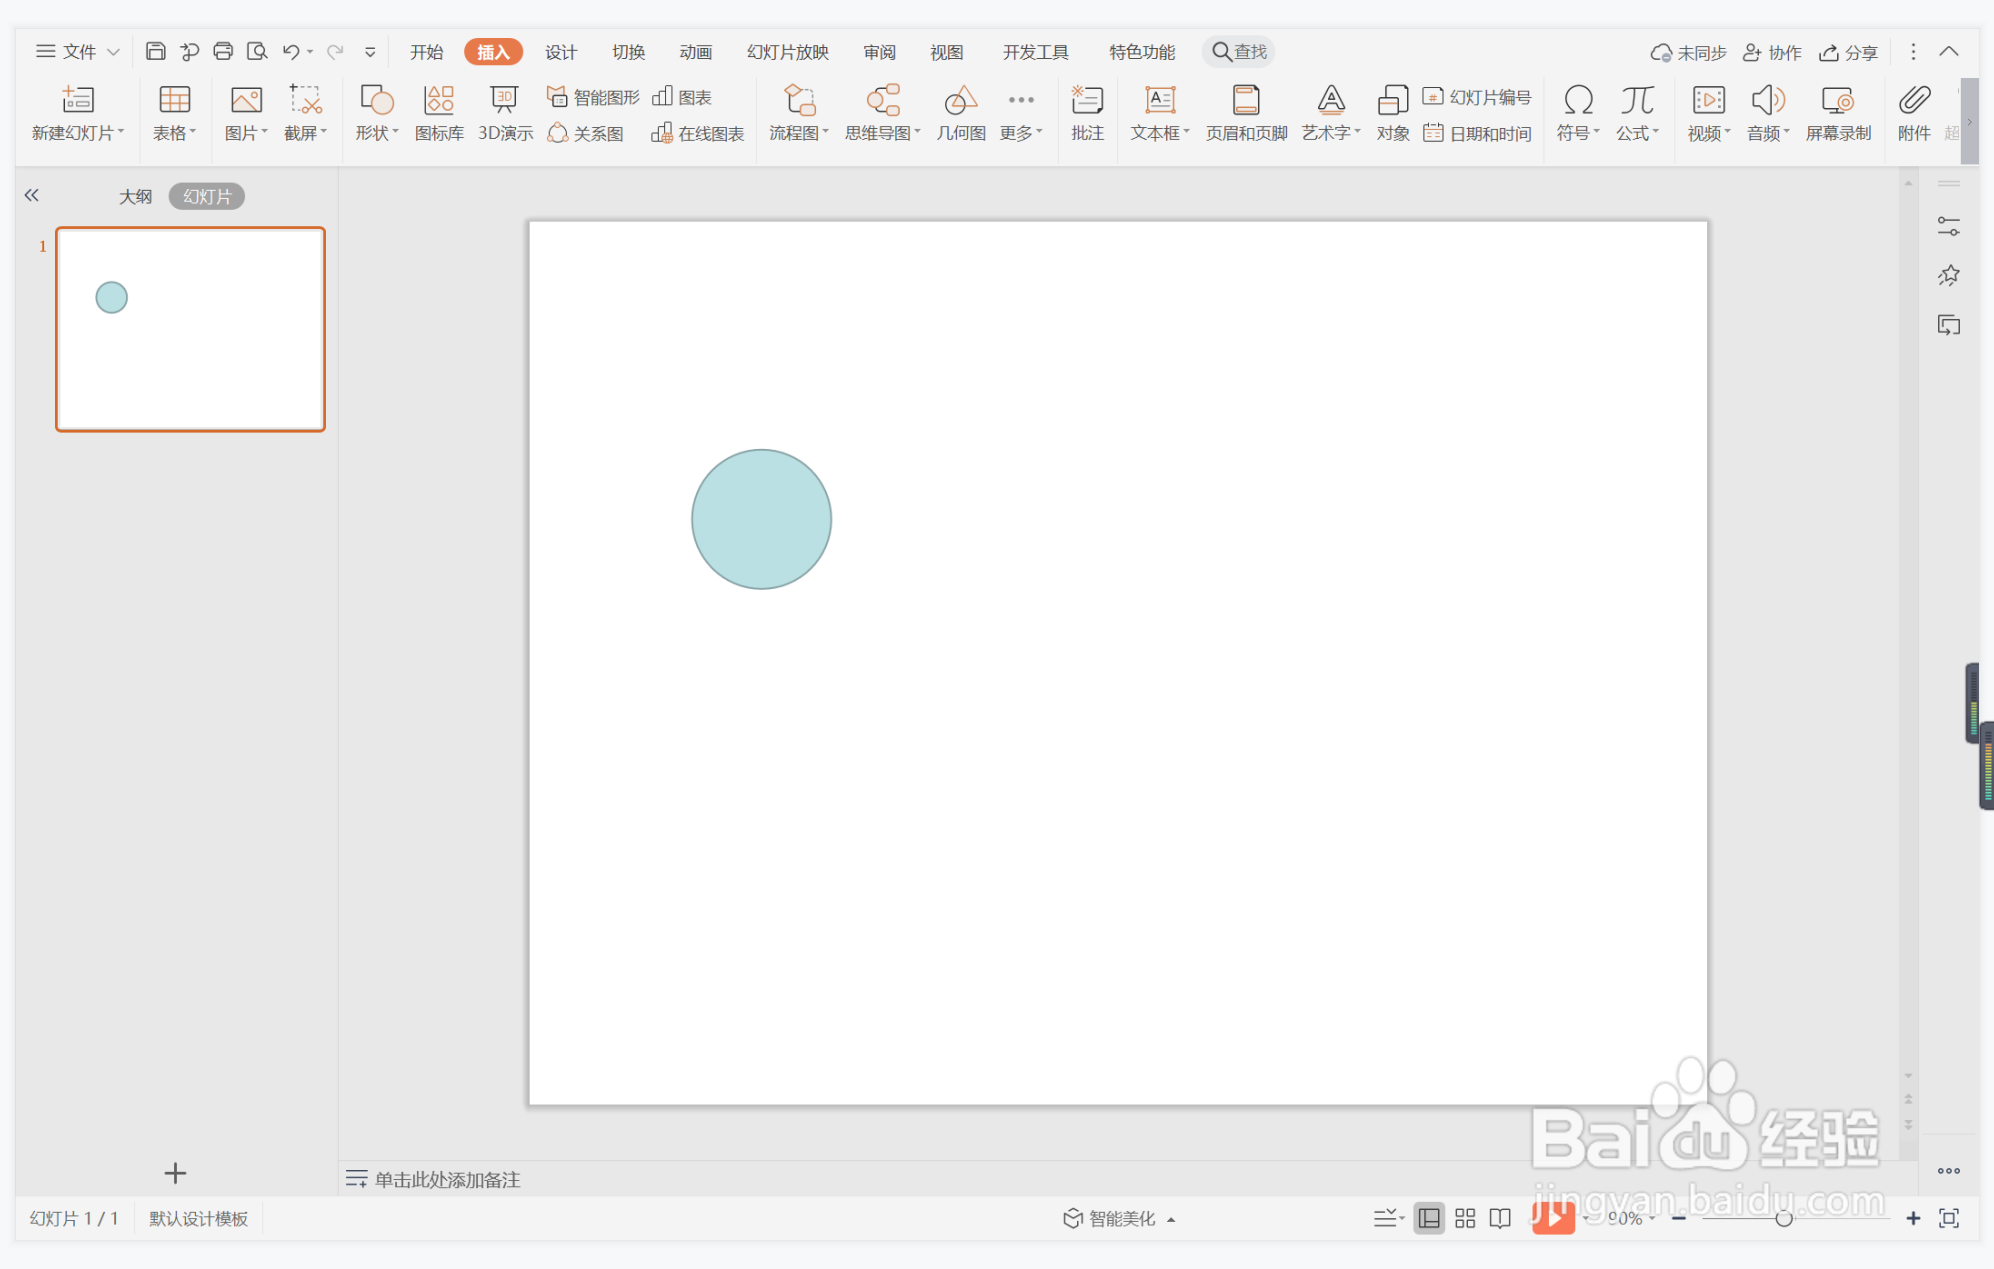1994x1269 pixels.
Task: Toggle reading view in status bar
Action: [x=1500, y=1217]
